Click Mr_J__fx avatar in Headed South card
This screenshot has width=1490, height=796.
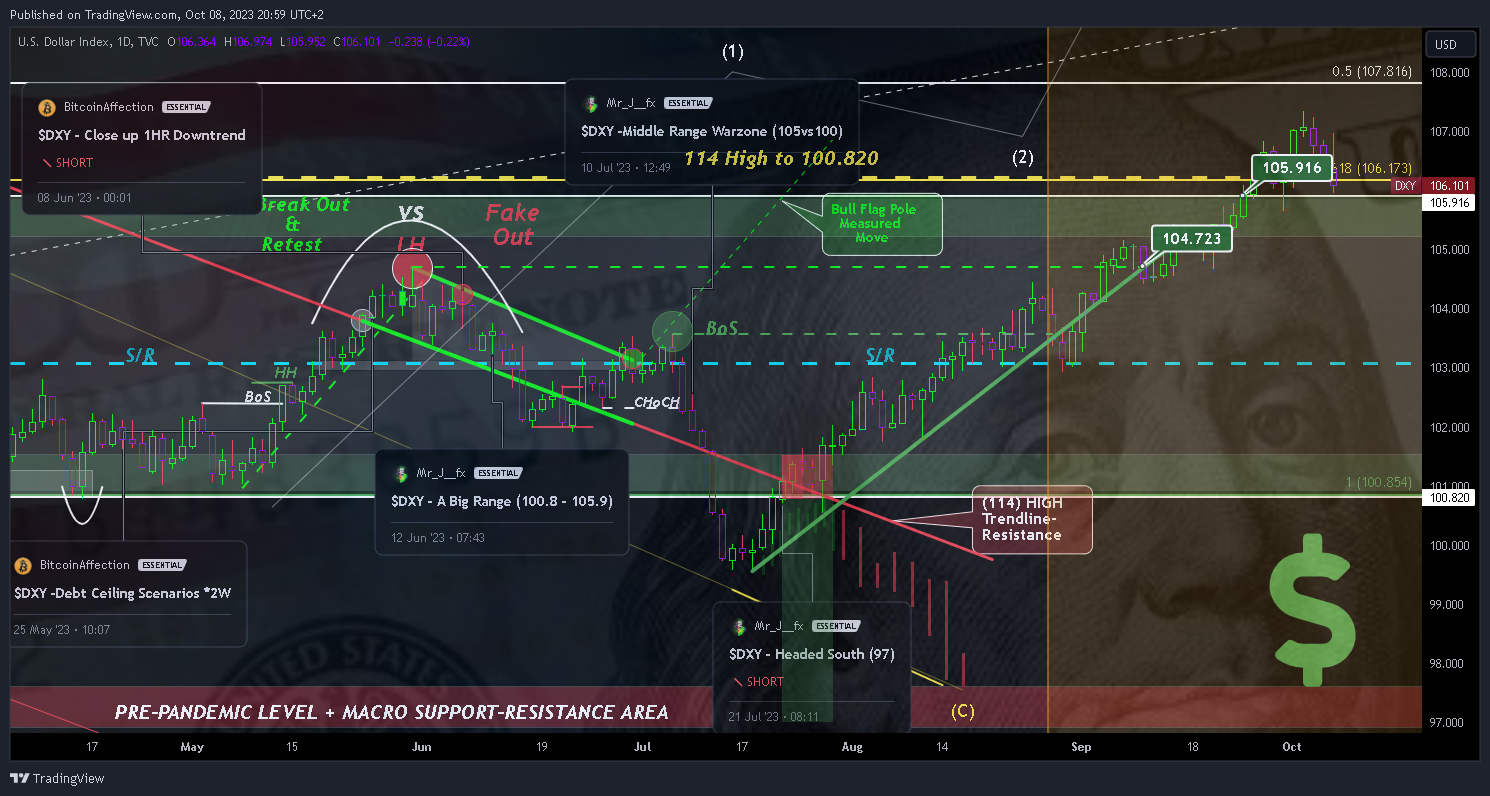[x=739, y=626]
